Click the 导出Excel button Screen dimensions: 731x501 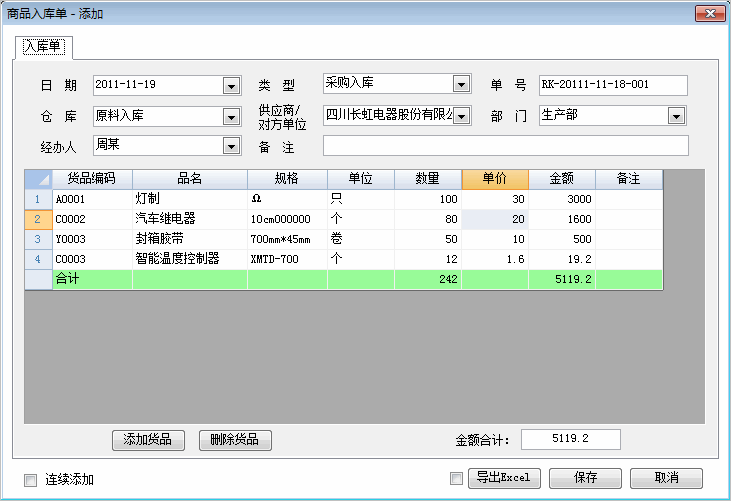coord(503,478)
